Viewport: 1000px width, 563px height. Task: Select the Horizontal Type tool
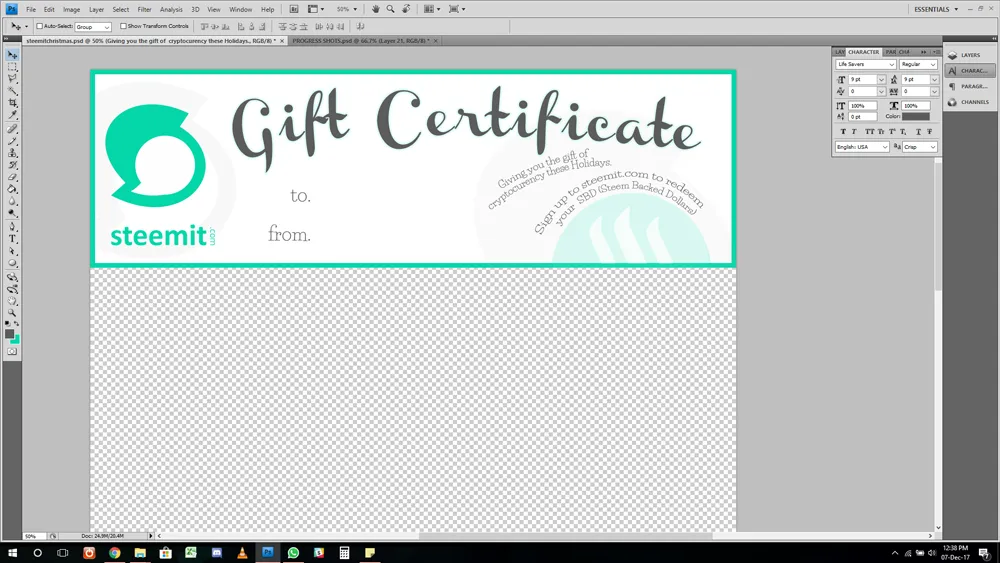[12, 240]
